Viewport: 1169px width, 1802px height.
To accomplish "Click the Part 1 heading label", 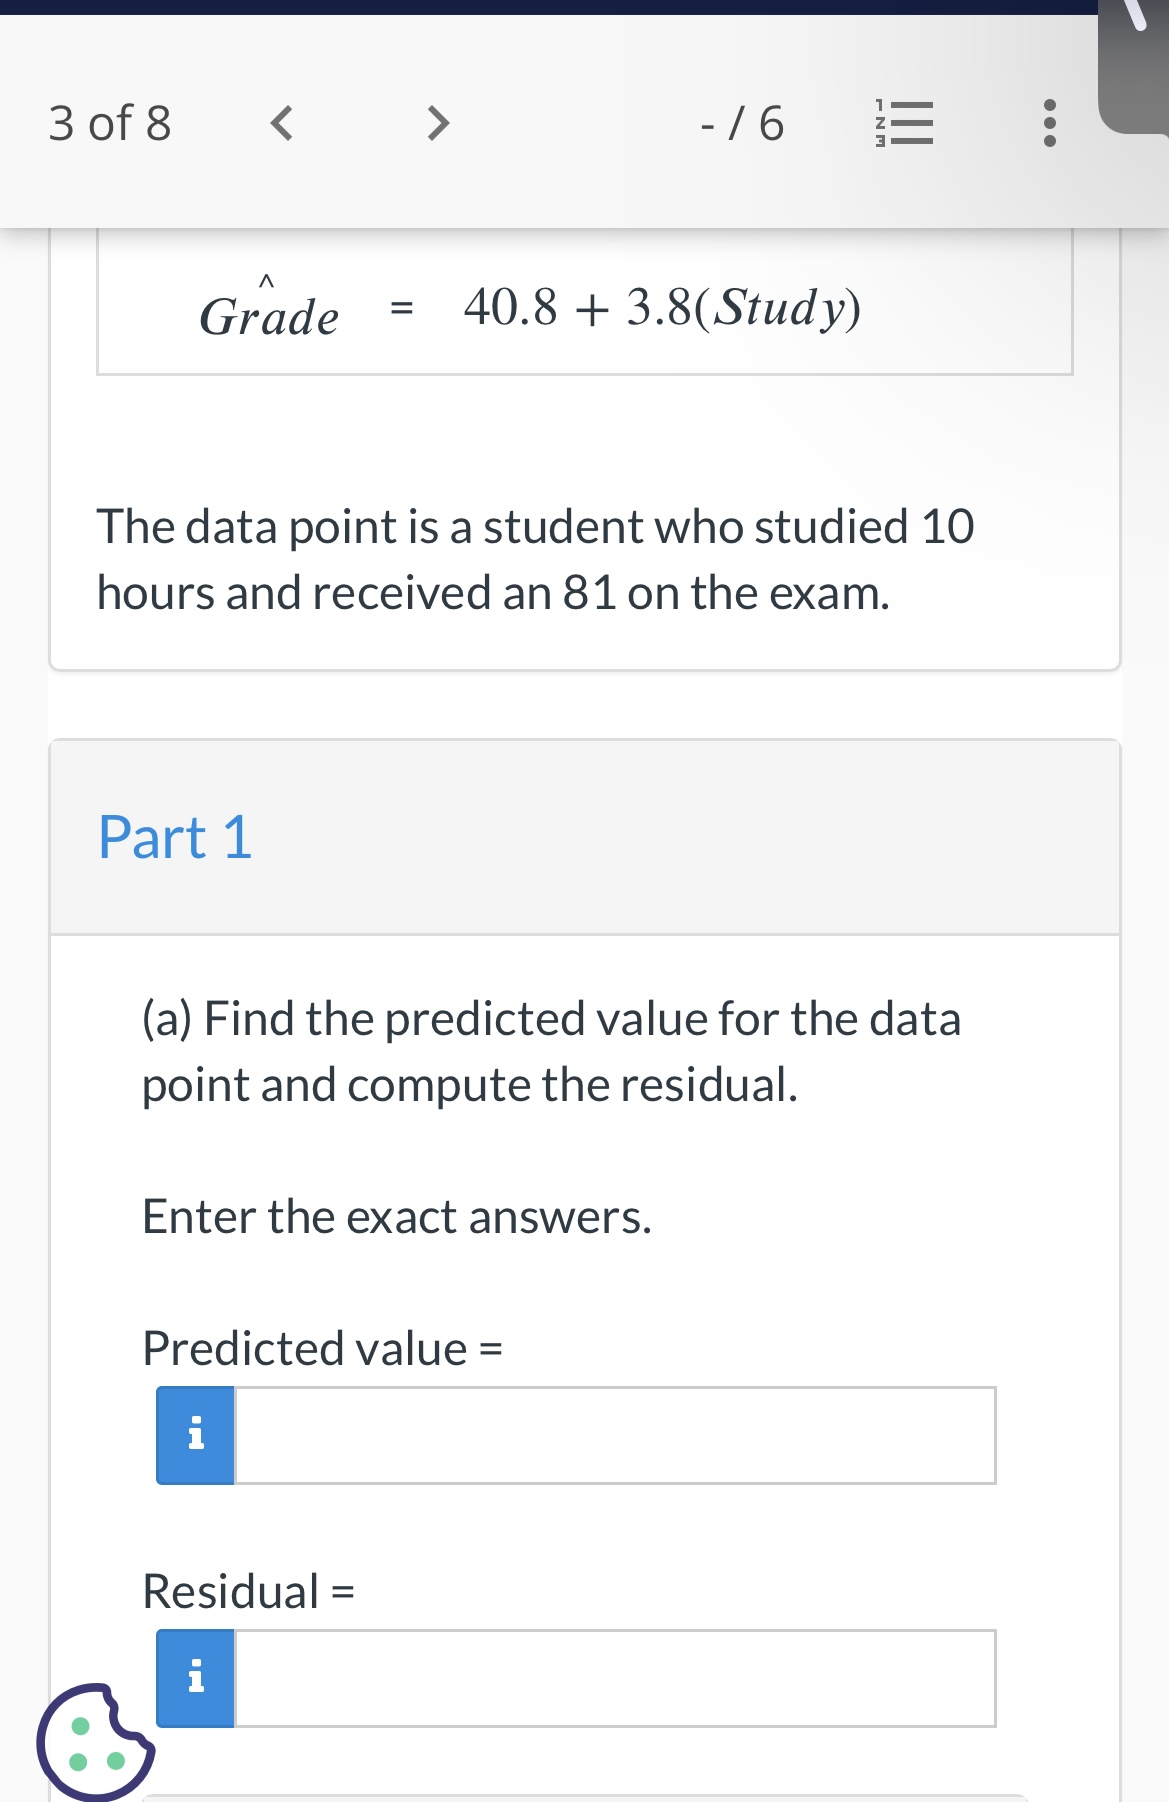I will click(176, 837).
